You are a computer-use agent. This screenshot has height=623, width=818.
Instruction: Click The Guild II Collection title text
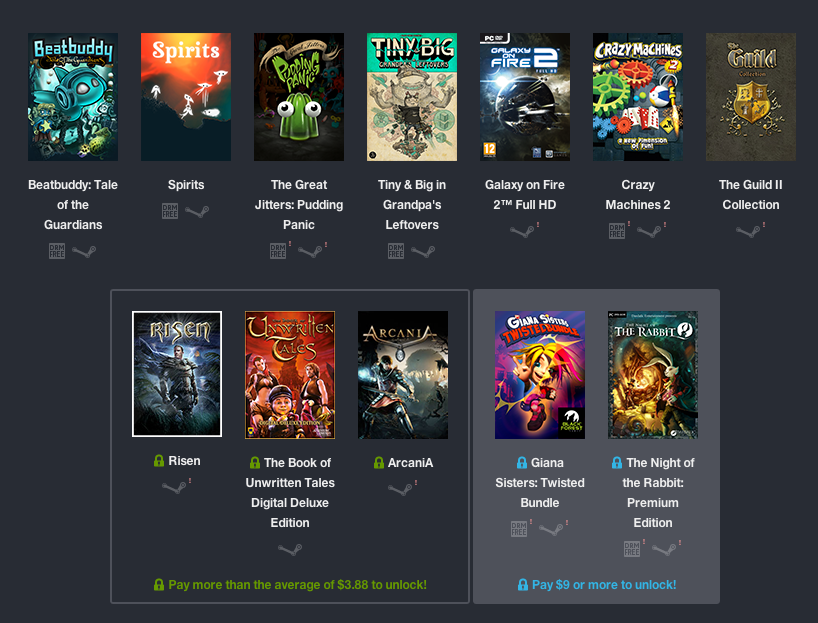point(751,195)
